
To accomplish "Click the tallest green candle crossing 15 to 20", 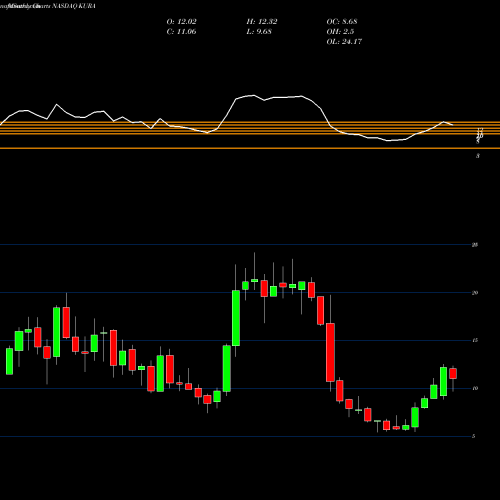I will pos(236,318).
